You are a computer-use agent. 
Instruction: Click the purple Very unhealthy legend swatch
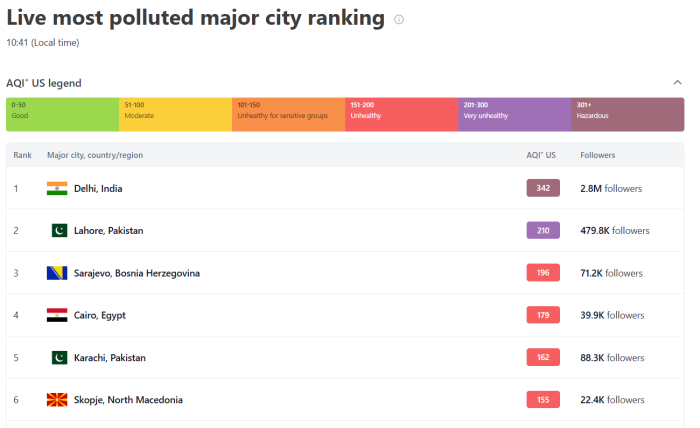[514, 114]
